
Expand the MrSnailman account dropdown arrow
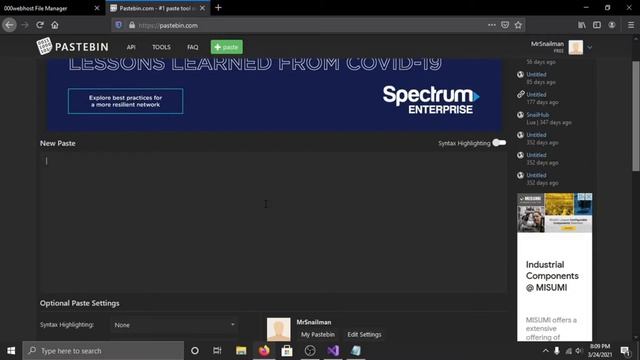[589, 47]
